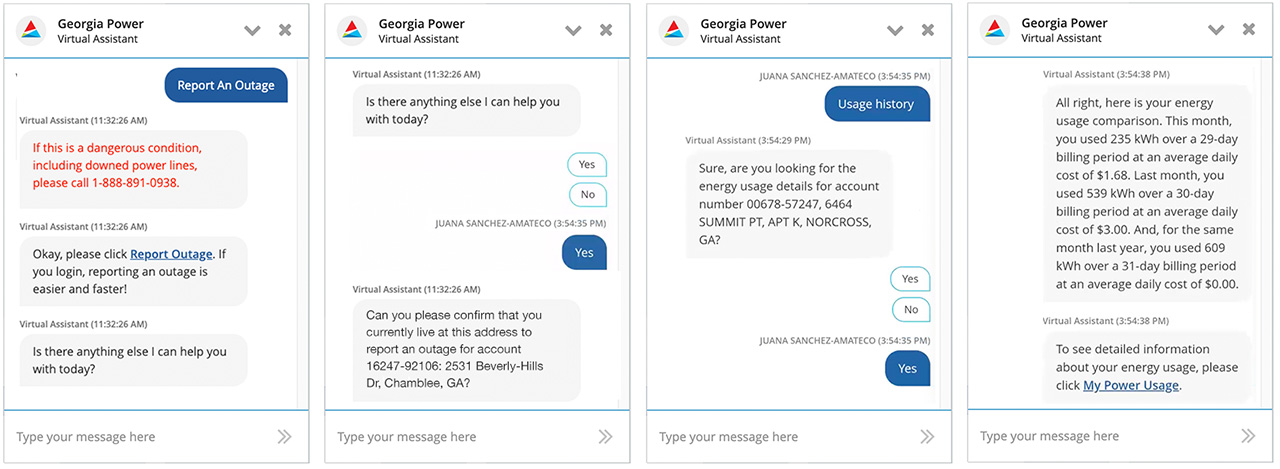Image resolution: width=1280 pixels, height=469 pixels.
Task: Collapse the first chat window with chevron
Action: (x=252, y=31)
